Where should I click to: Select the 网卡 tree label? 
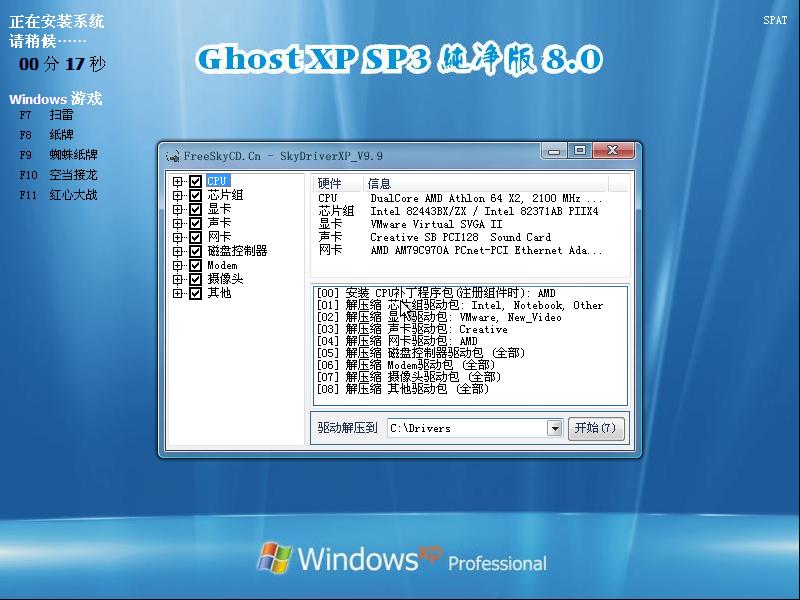(219, 237)
